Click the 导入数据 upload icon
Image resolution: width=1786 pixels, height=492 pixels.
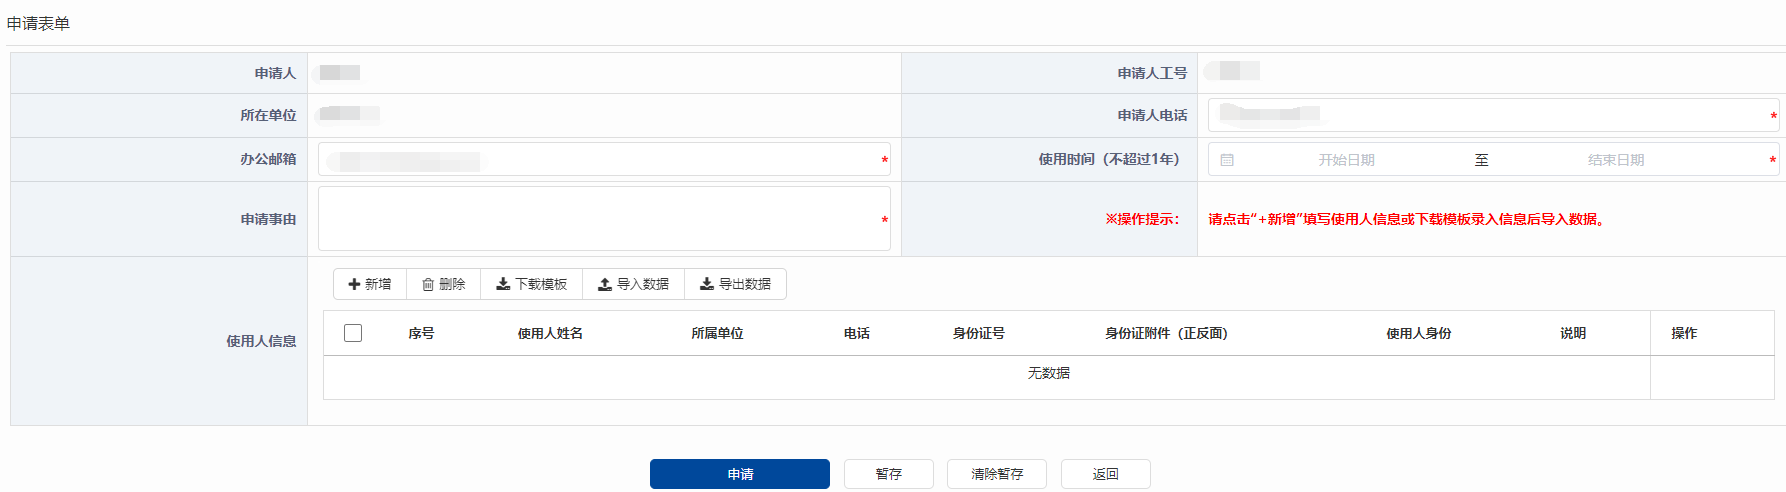point(605,285)
